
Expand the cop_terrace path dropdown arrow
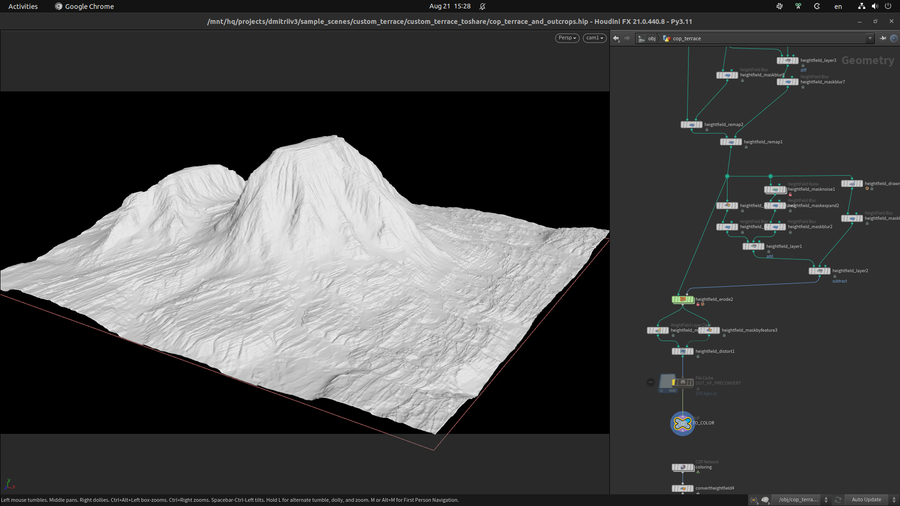point(869,38)
